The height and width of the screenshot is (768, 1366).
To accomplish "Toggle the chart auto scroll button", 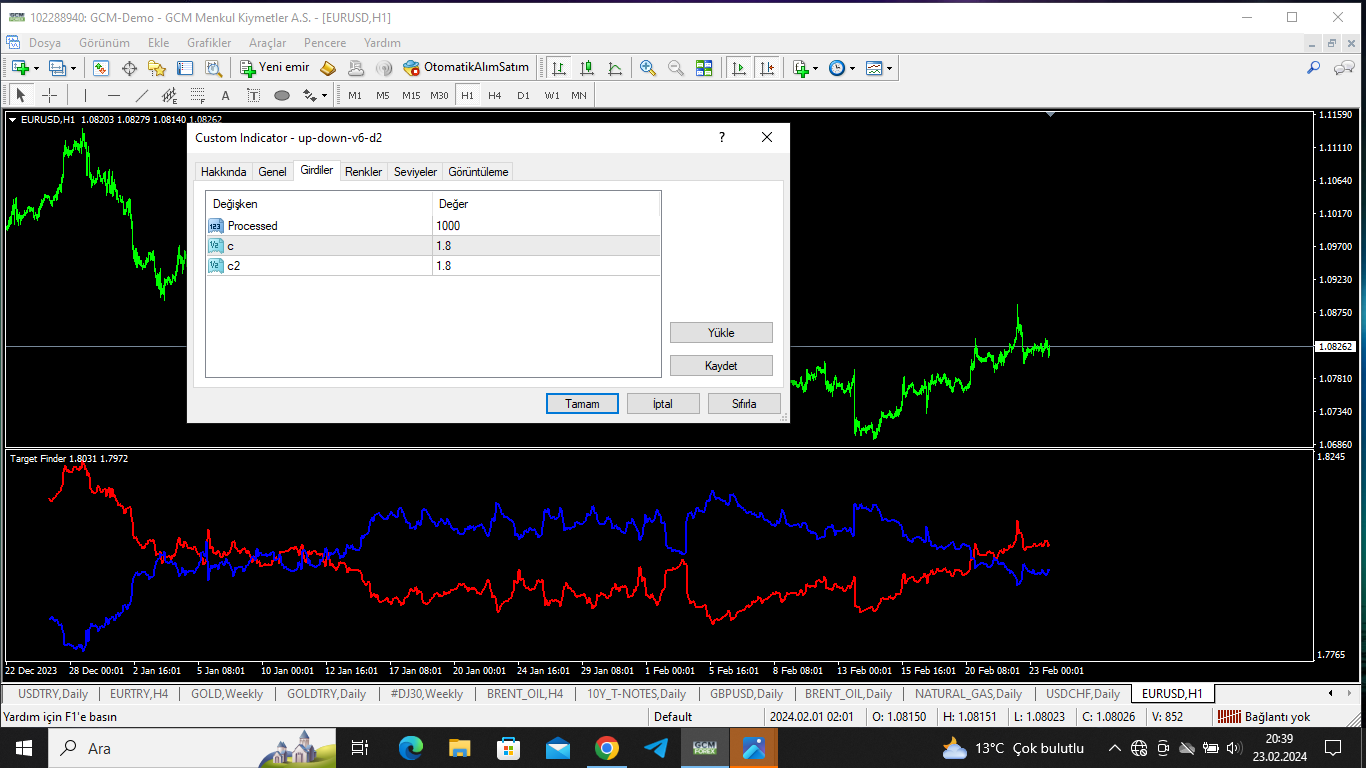I will [739, 68].
